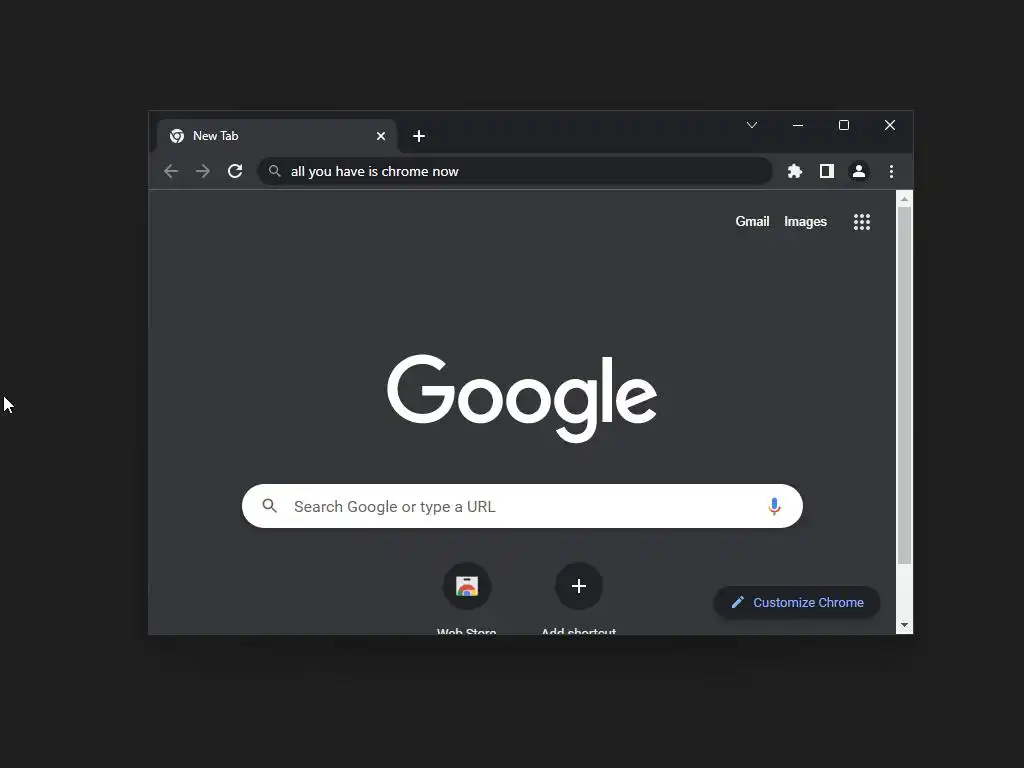Screen dimensions: 1024x768
Task: Minimize the Chrome window
Action: pyautogui.click(x=798, y=125)
